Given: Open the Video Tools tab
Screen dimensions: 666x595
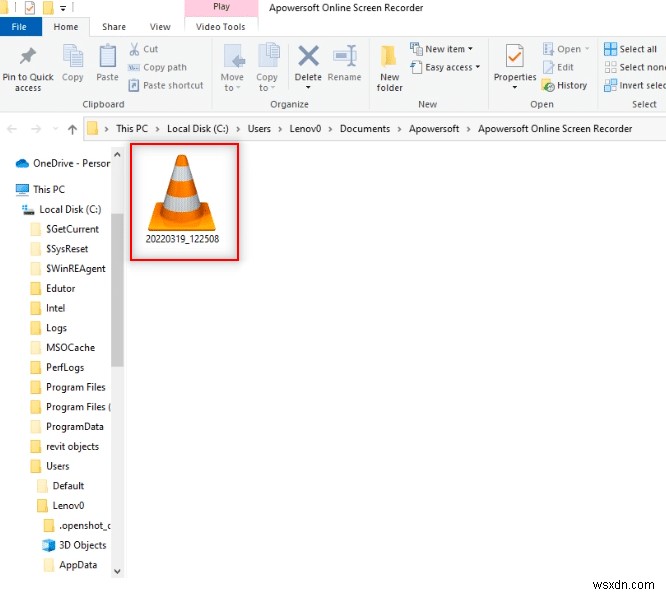Looking at the screenshot, I should coord(221,27).
